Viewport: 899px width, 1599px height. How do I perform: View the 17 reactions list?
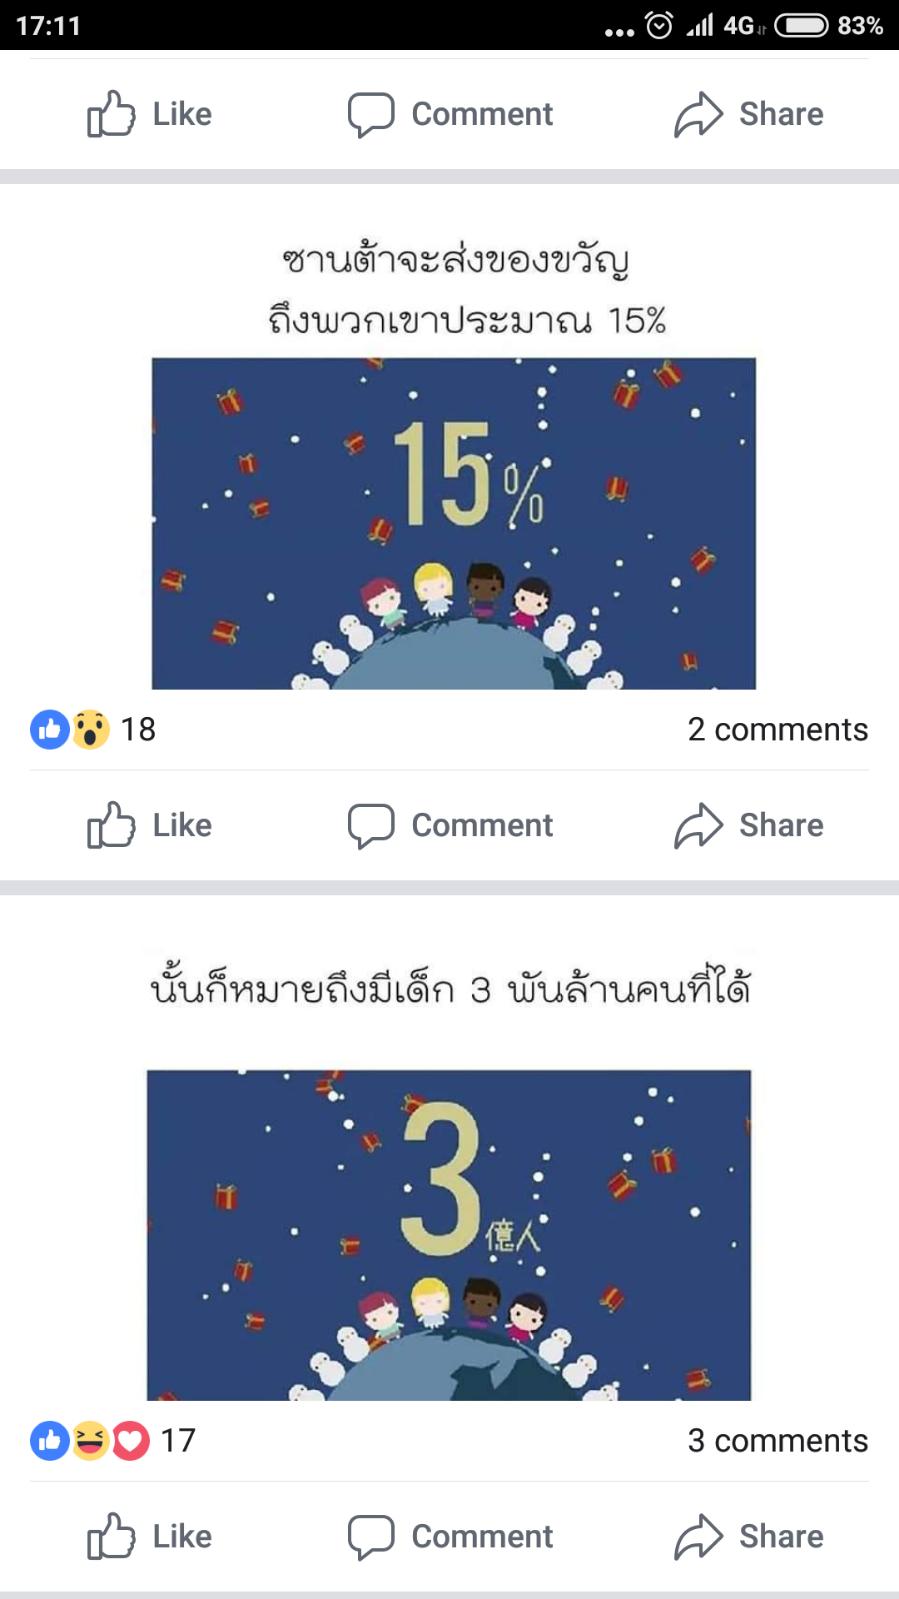click(113, 1440)
